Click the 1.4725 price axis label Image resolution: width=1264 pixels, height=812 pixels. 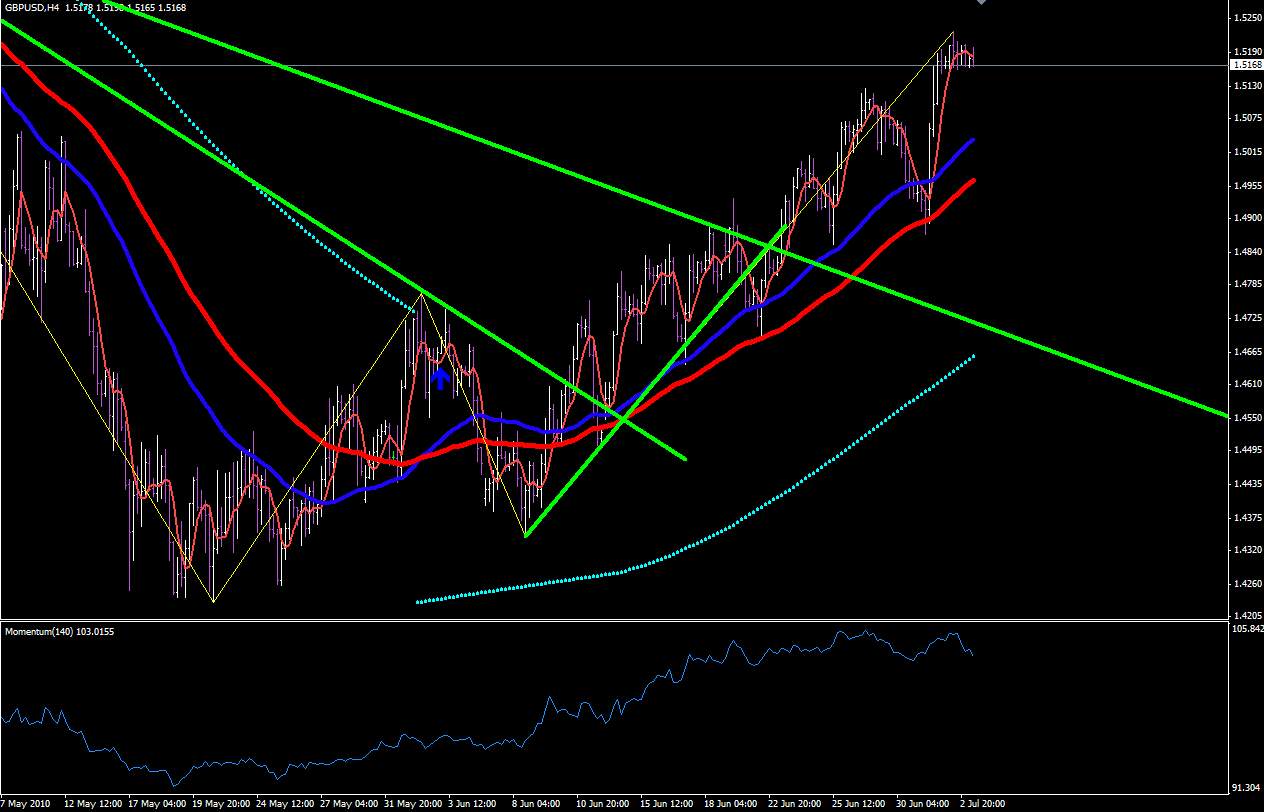click(x=1247, y=318)
